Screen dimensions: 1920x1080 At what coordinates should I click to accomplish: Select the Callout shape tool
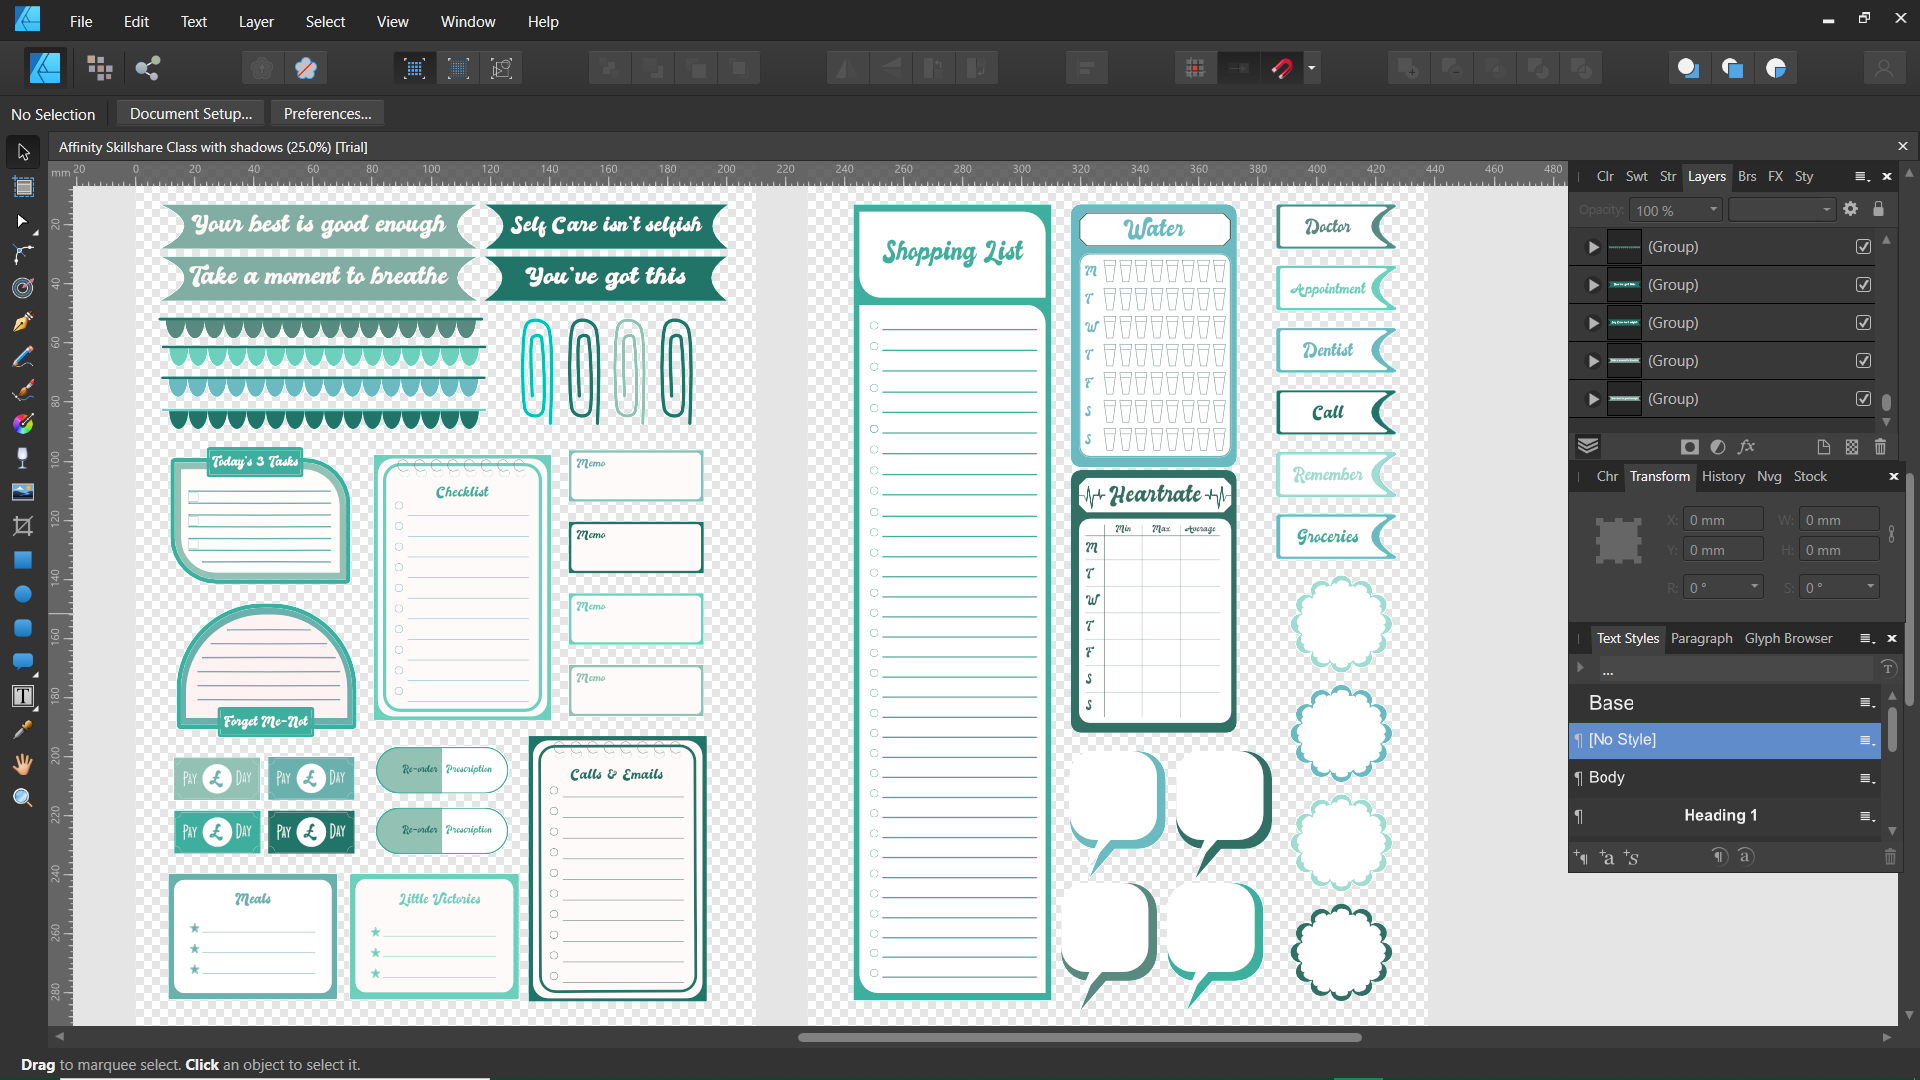tap(23, 662)
